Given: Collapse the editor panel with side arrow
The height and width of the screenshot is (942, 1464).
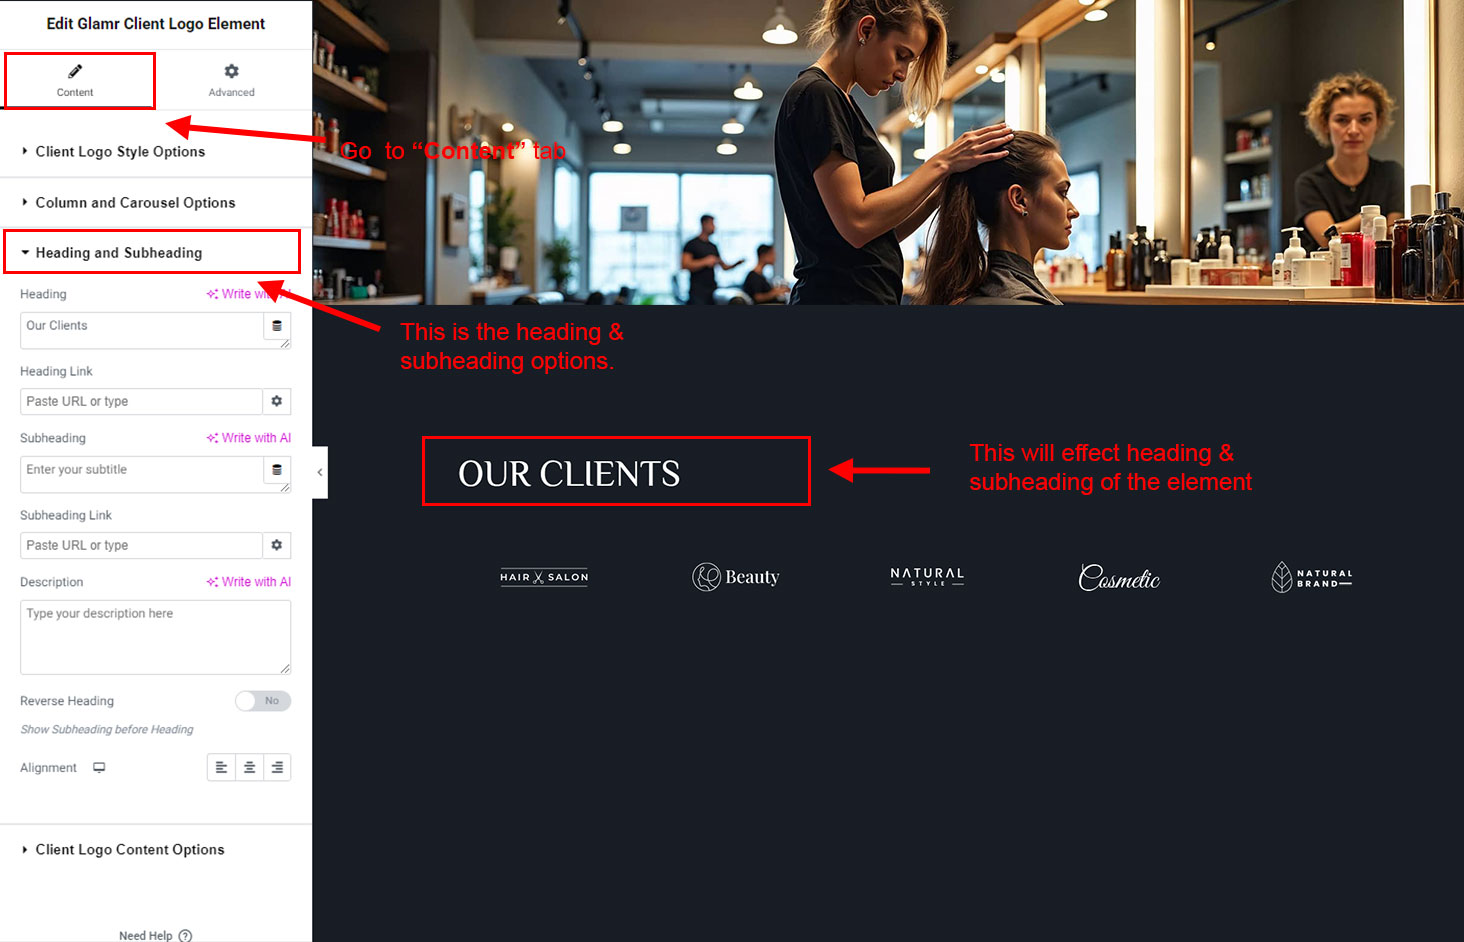Looking at the screenshot, I should click(320, 472).
